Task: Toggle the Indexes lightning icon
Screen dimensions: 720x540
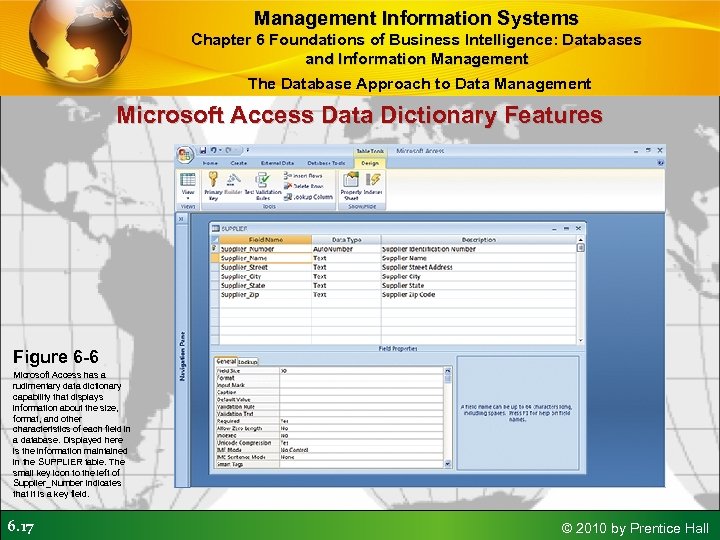Action: click(374, 180)
